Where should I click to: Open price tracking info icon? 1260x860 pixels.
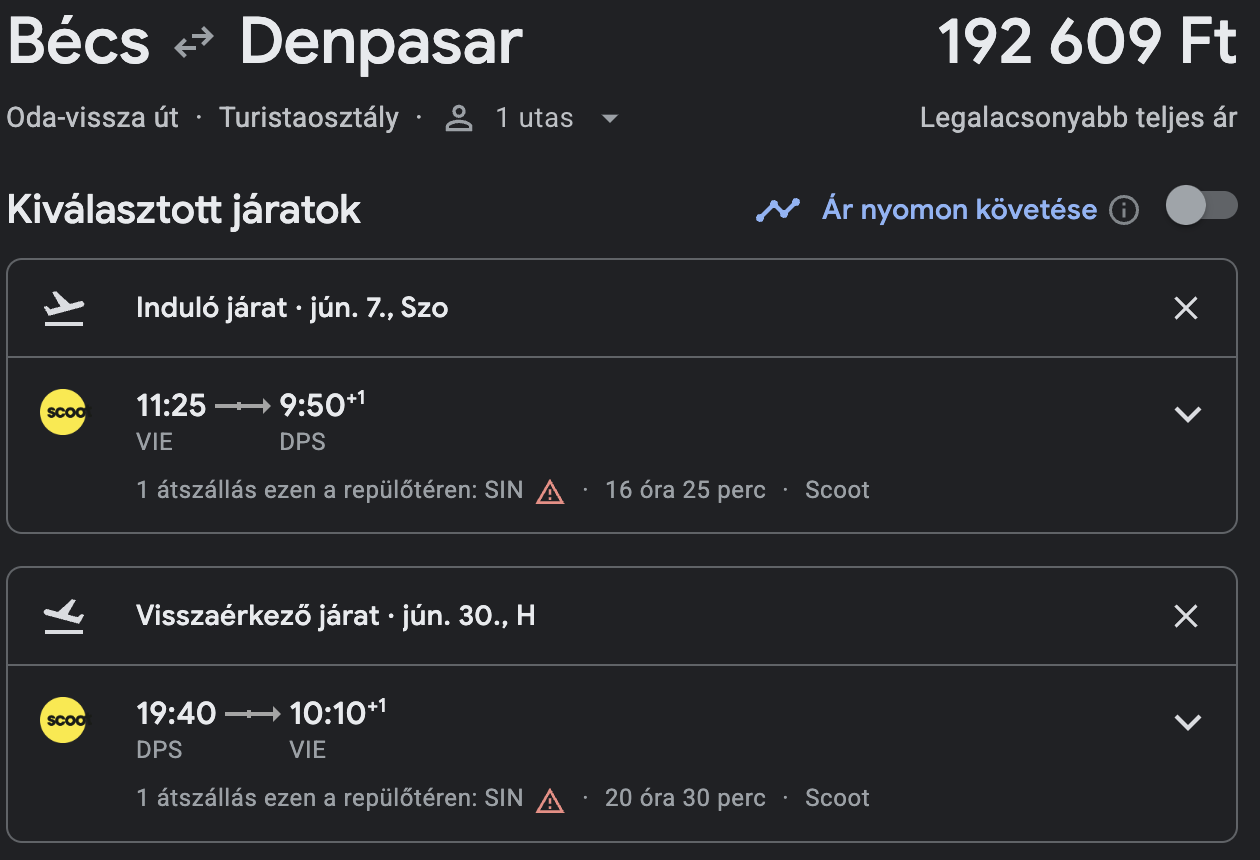(1124, 211)
